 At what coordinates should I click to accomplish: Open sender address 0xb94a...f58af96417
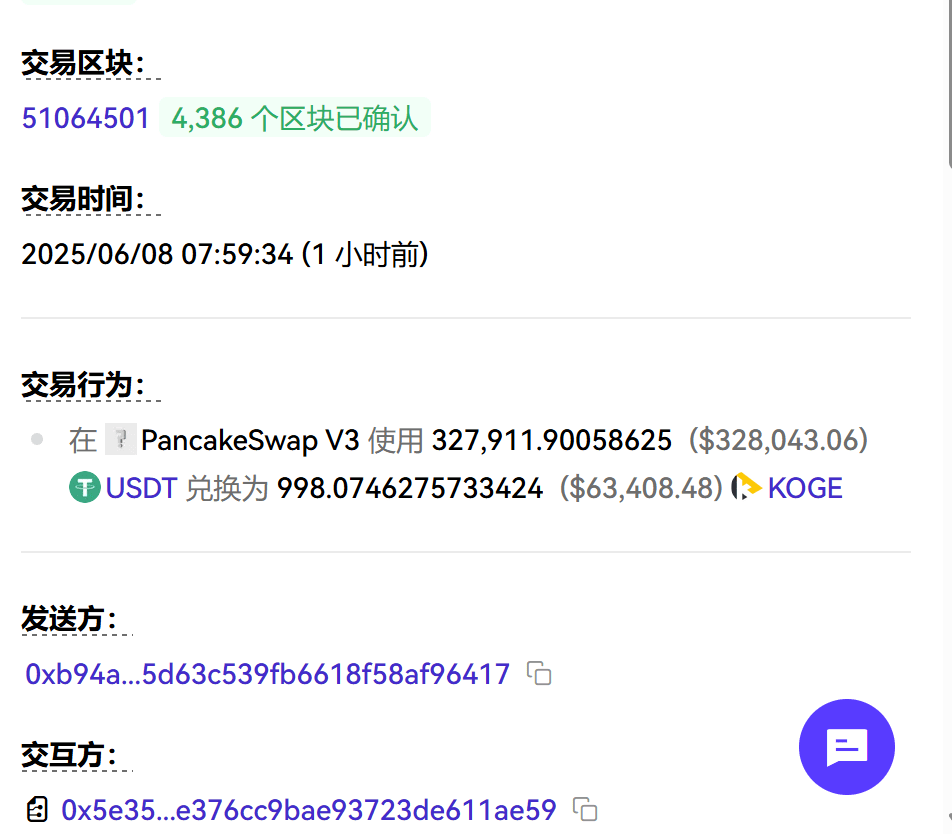point(267,674)
